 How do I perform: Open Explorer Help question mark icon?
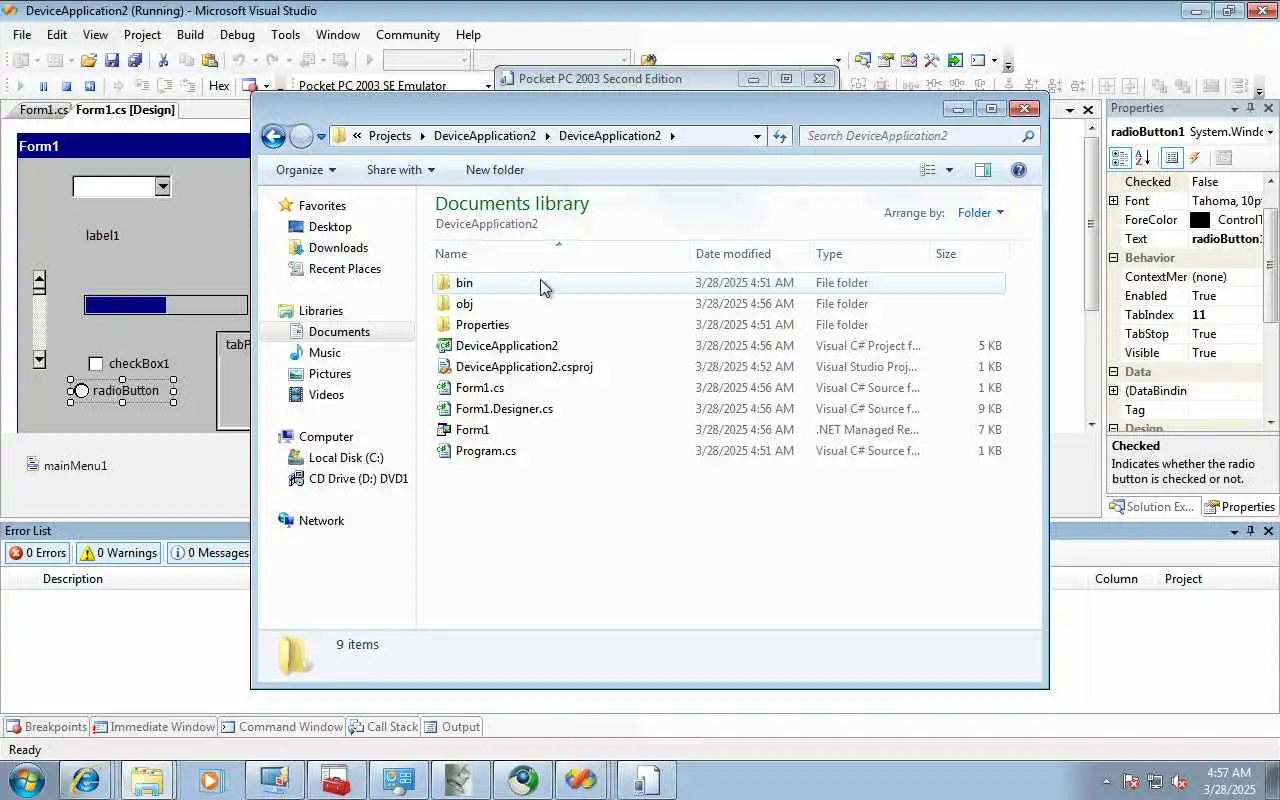1019,170
